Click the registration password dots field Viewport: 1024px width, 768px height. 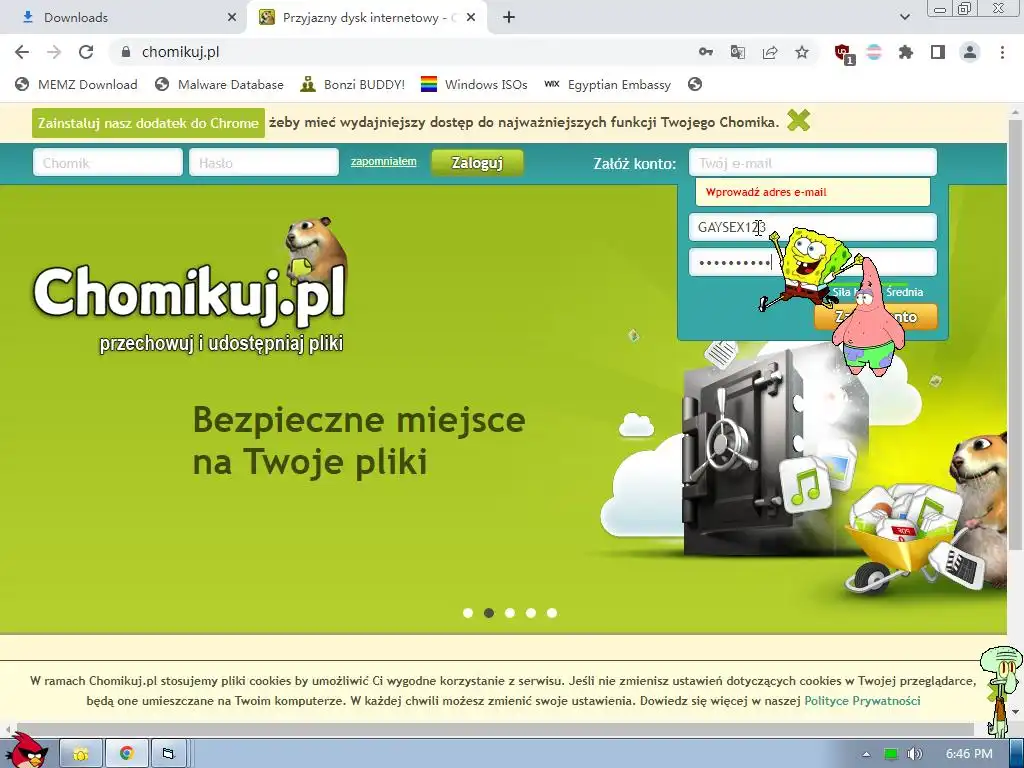tap(812, 263)
